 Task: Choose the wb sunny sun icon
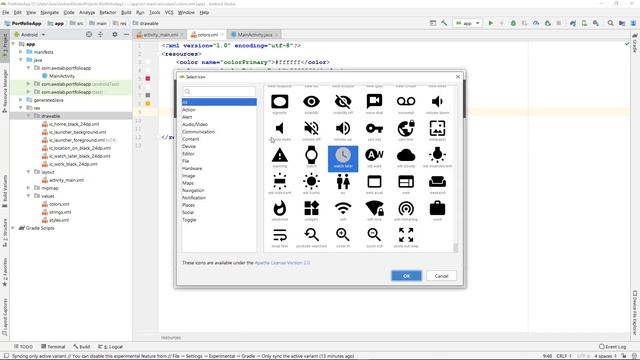click(311, 182)
